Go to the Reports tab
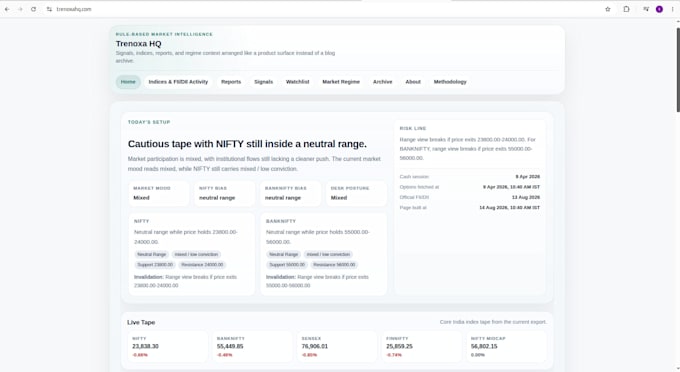 [x=231, y=82]
